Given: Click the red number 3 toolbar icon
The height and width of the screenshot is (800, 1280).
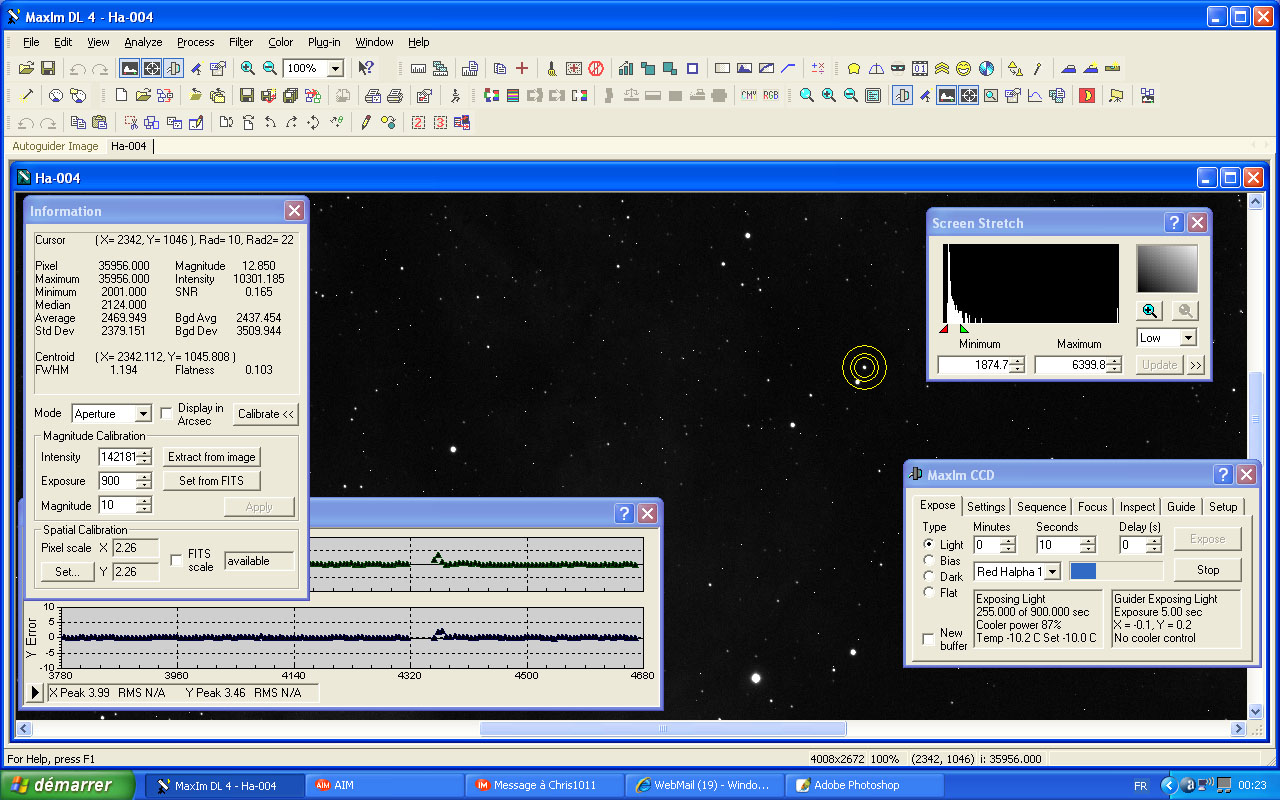Looking at the screenshot, I should (440, 122).
